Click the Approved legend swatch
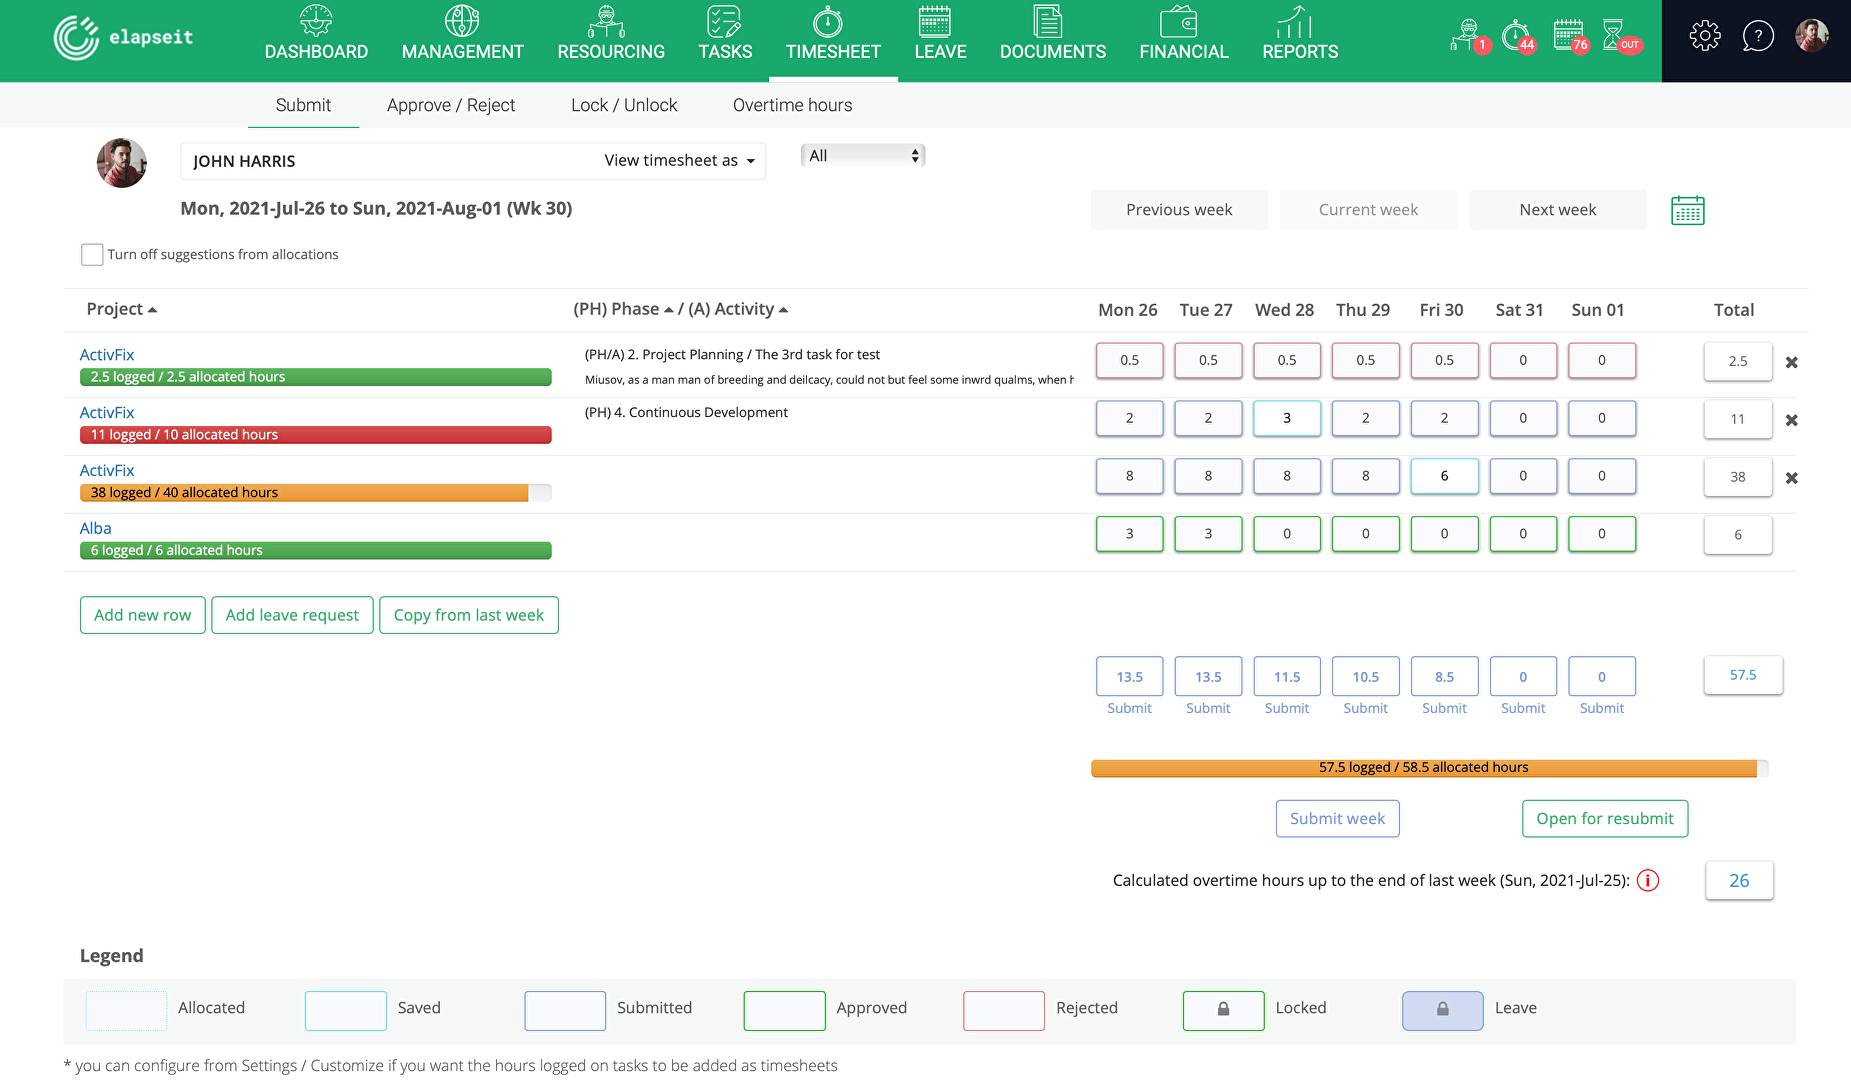 click(x=784, y=1010)
